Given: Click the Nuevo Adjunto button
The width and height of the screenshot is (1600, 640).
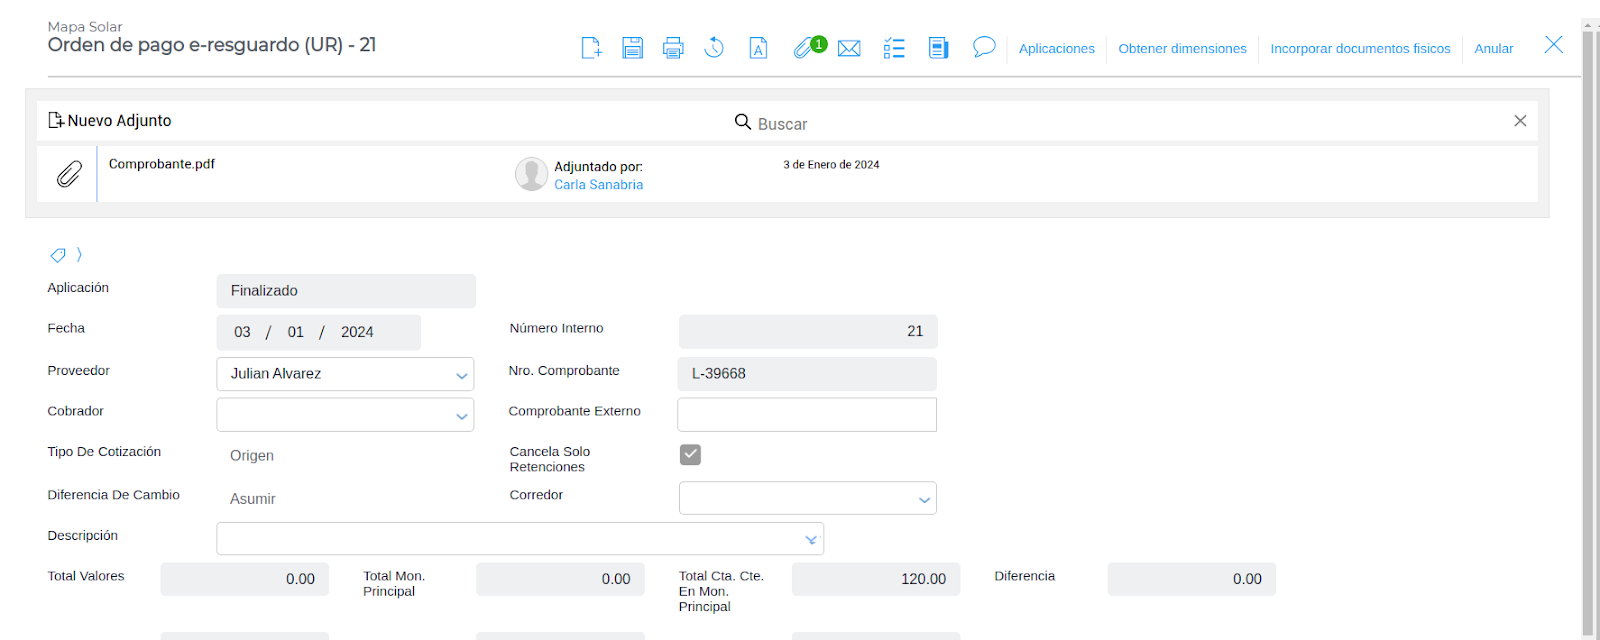Looking at the screenshot, I should [110, 121].
